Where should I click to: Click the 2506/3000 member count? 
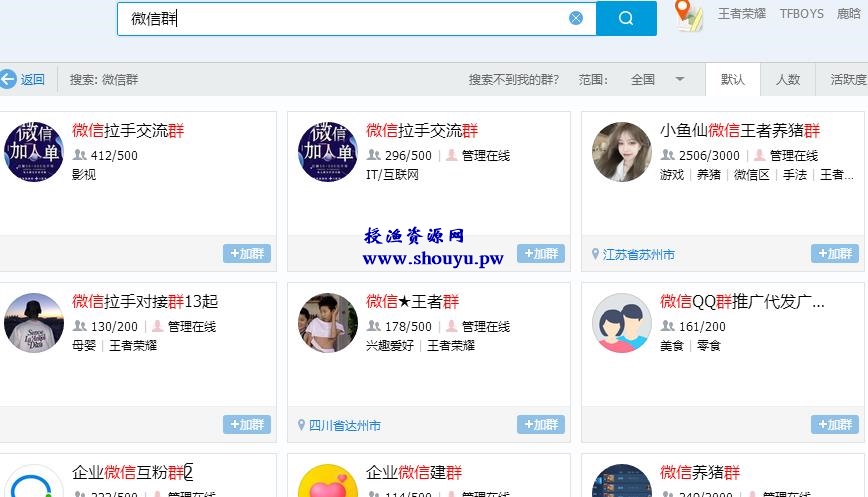[x=709, y=156]
